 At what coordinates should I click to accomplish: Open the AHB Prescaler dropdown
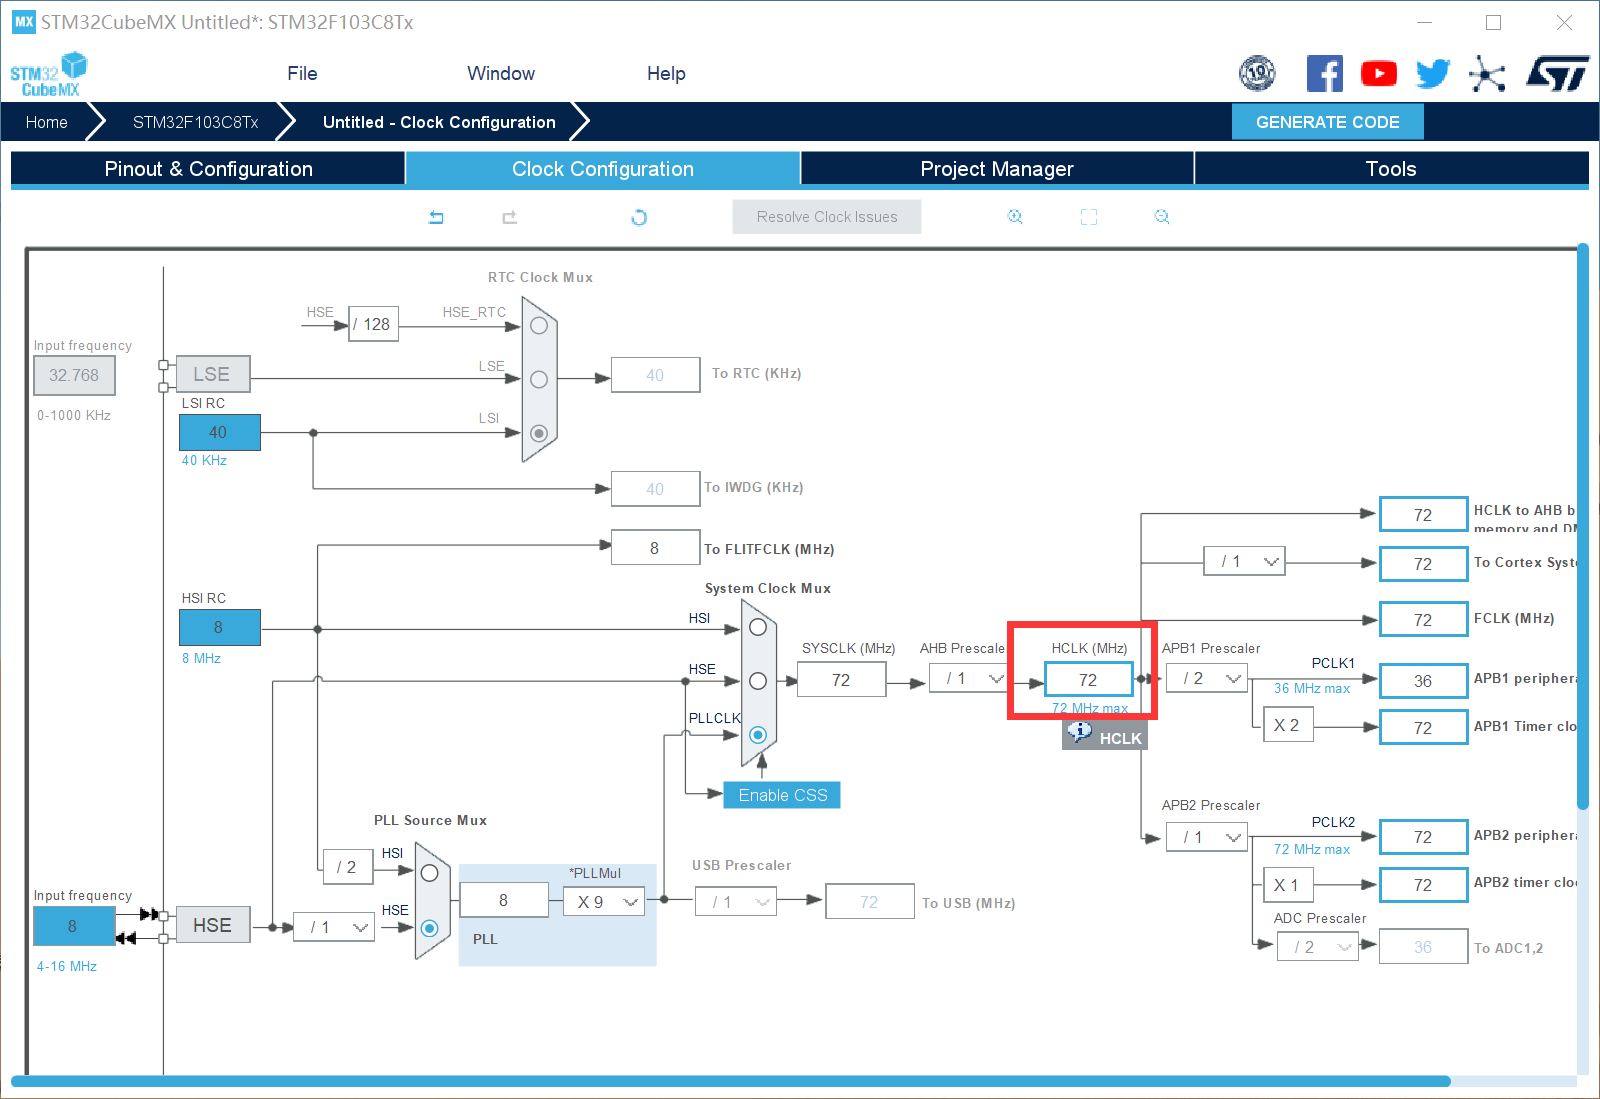[x=968, y=679]
